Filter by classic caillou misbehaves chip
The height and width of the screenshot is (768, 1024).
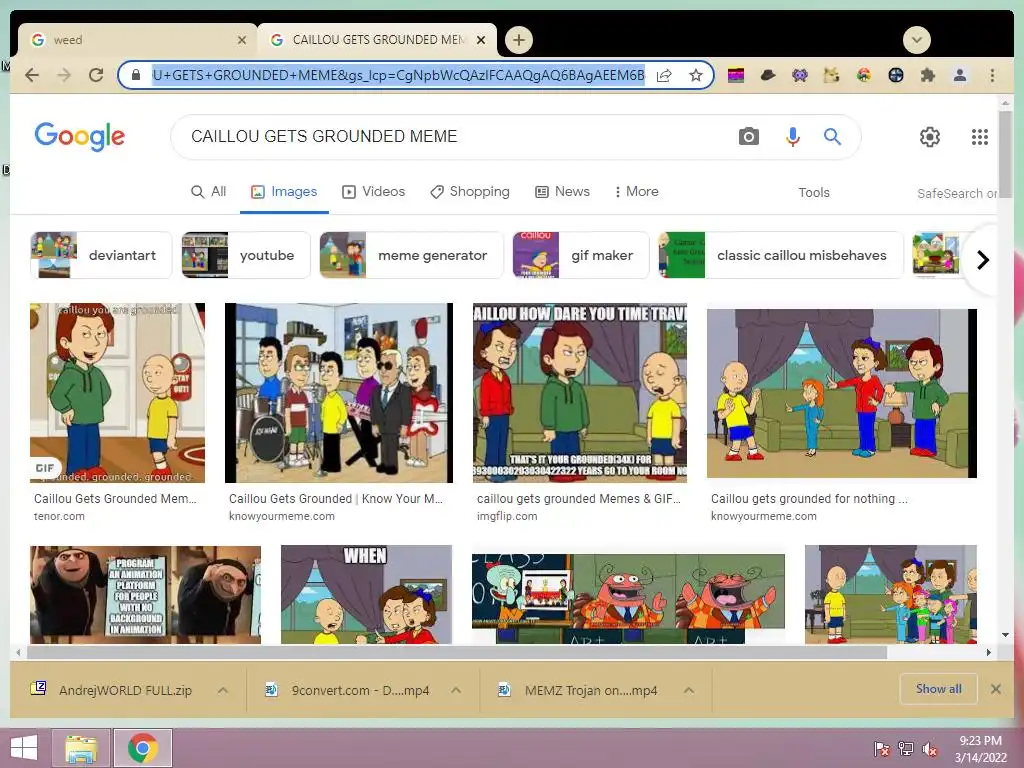coord(781,255)
